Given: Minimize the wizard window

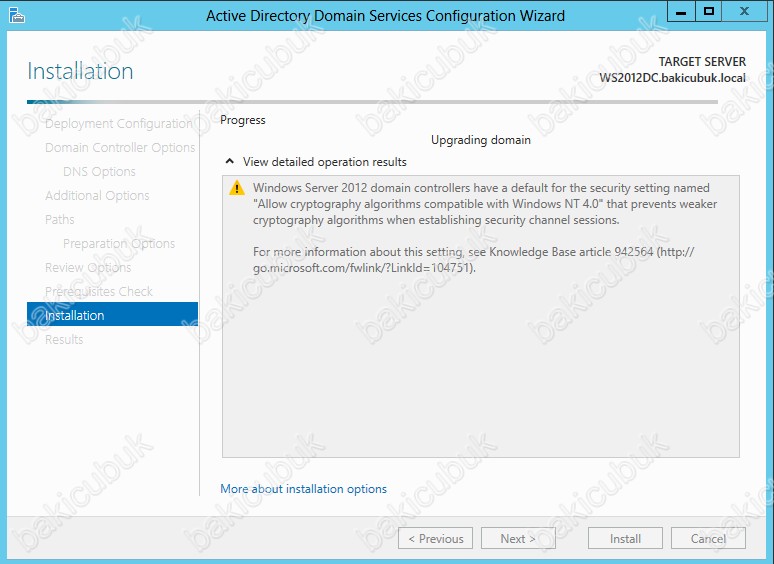Looking at the screenshot, I should click(x=681, y=11).
